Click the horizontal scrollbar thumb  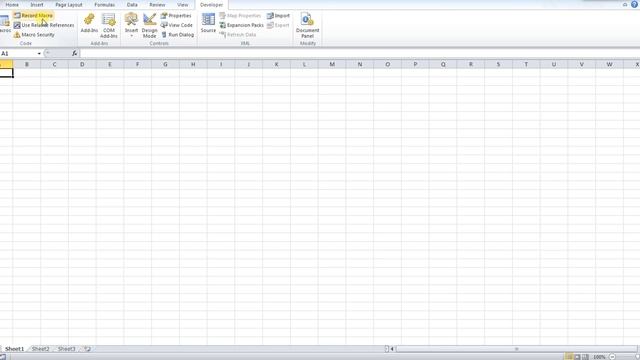516,349
